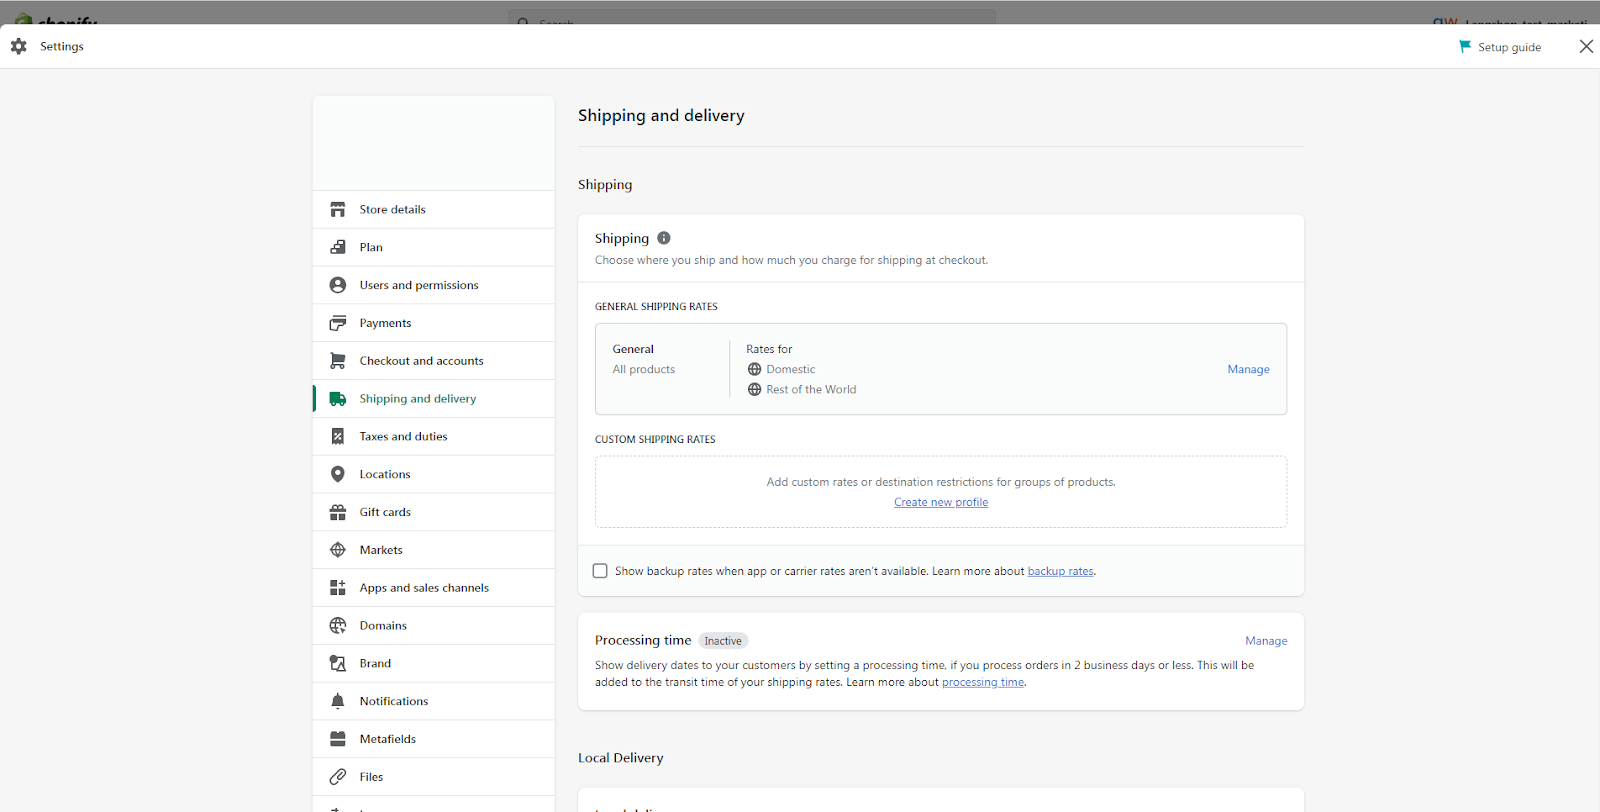Open the backup rates help link
This screenshot has width=1600, height=812.
point(1060,571)
